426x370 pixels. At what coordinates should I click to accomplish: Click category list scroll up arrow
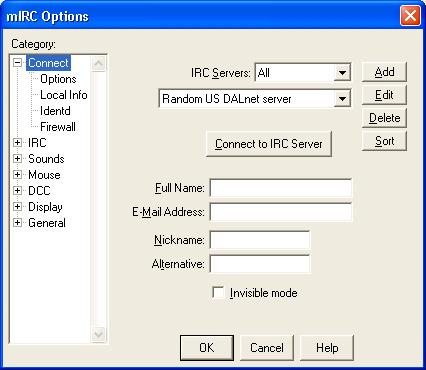[x=98, y=63]
